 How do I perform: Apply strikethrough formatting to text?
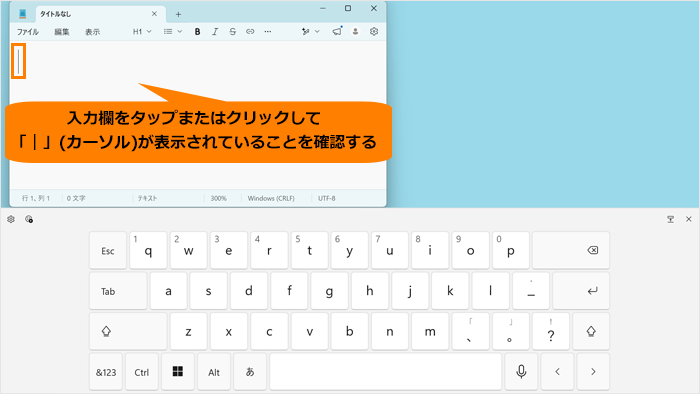pos(233,32)
